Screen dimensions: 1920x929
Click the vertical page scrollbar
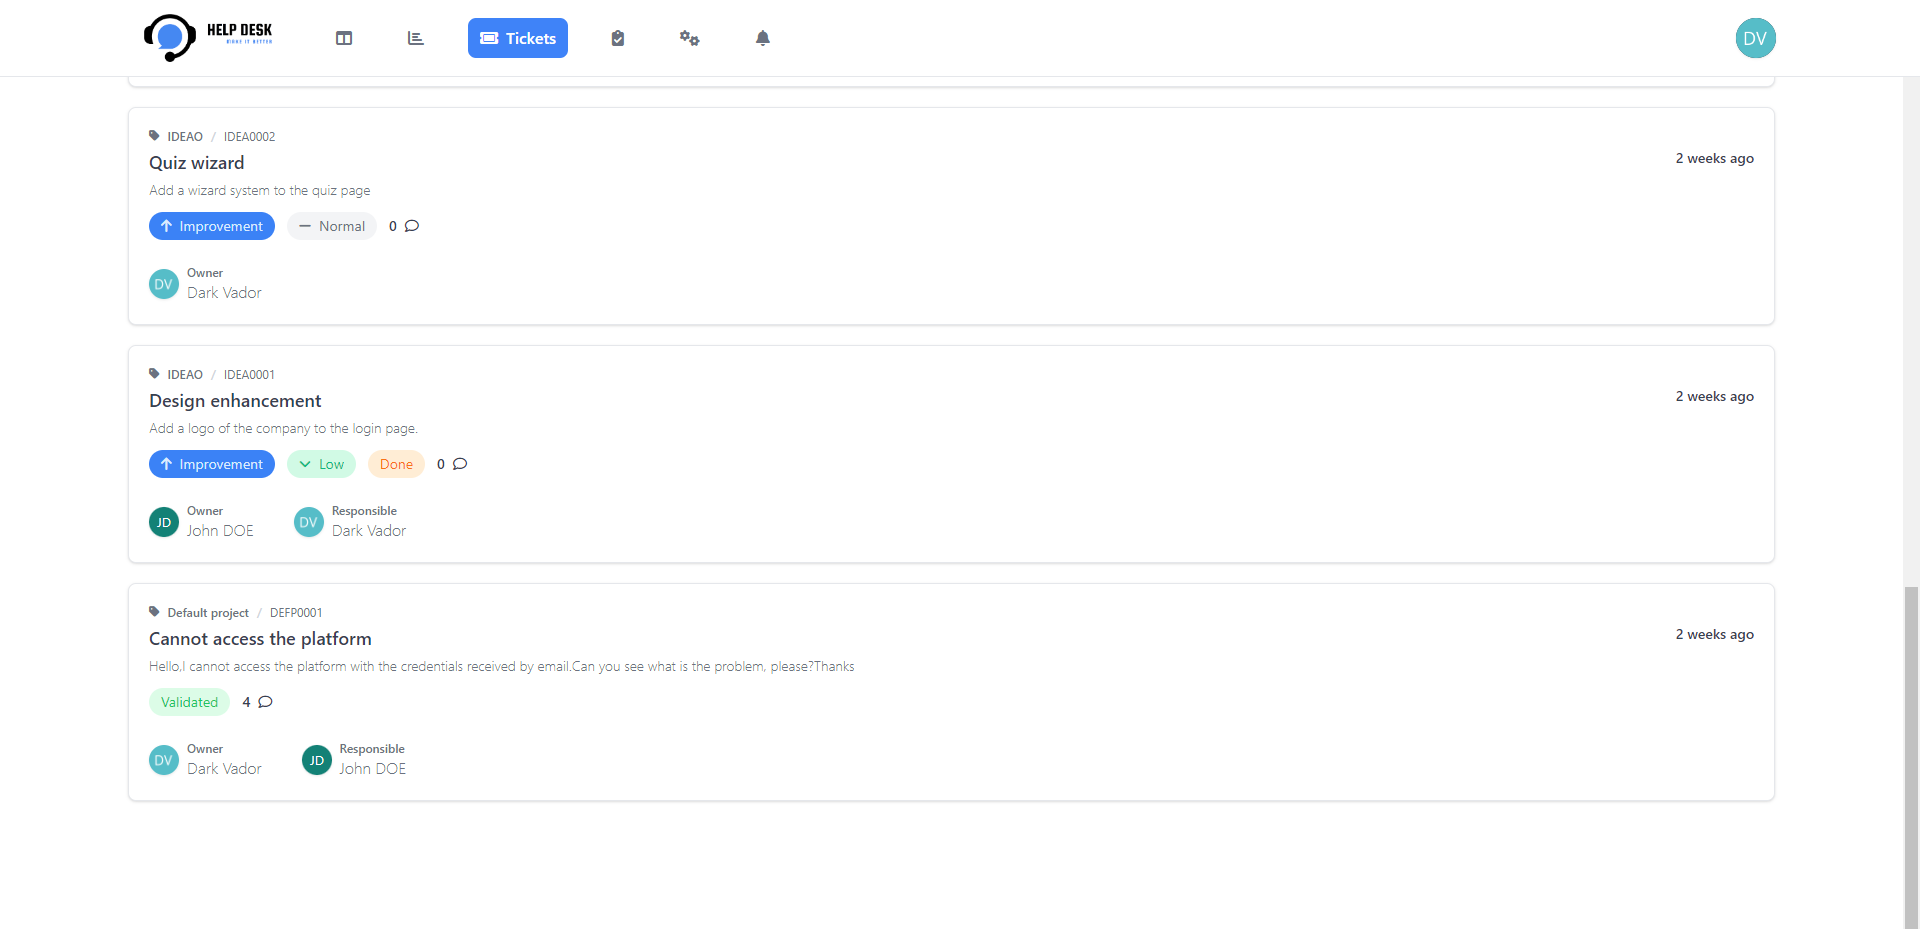1911,750
